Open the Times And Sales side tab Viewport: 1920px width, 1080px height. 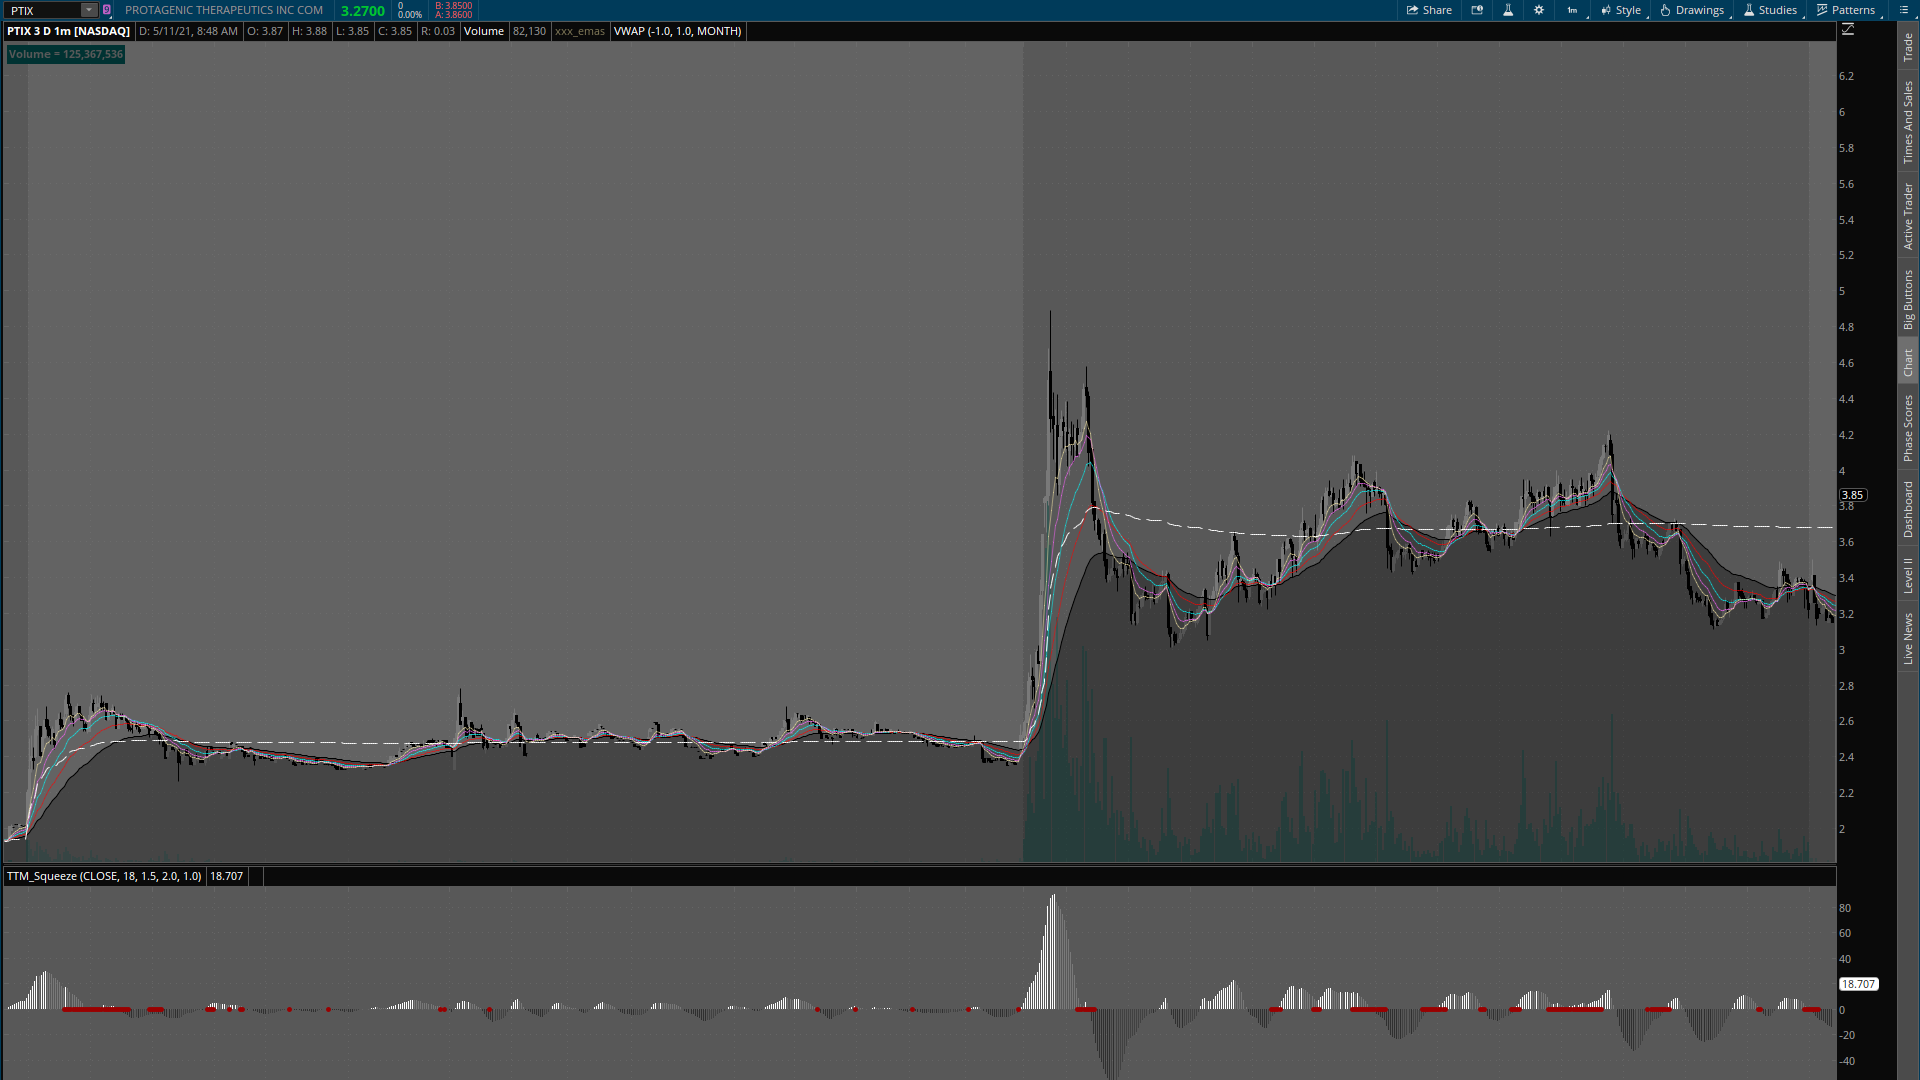pos(1908,122)
